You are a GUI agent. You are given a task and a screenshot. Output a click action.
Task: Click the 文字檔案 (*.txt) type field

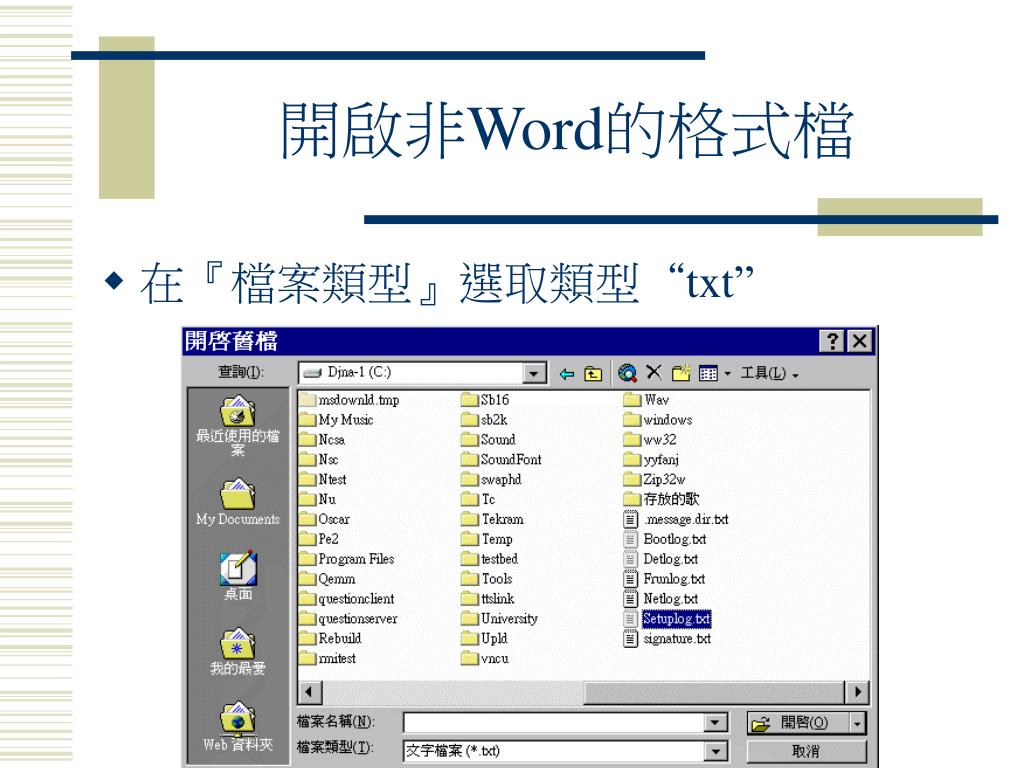point(554,751)
